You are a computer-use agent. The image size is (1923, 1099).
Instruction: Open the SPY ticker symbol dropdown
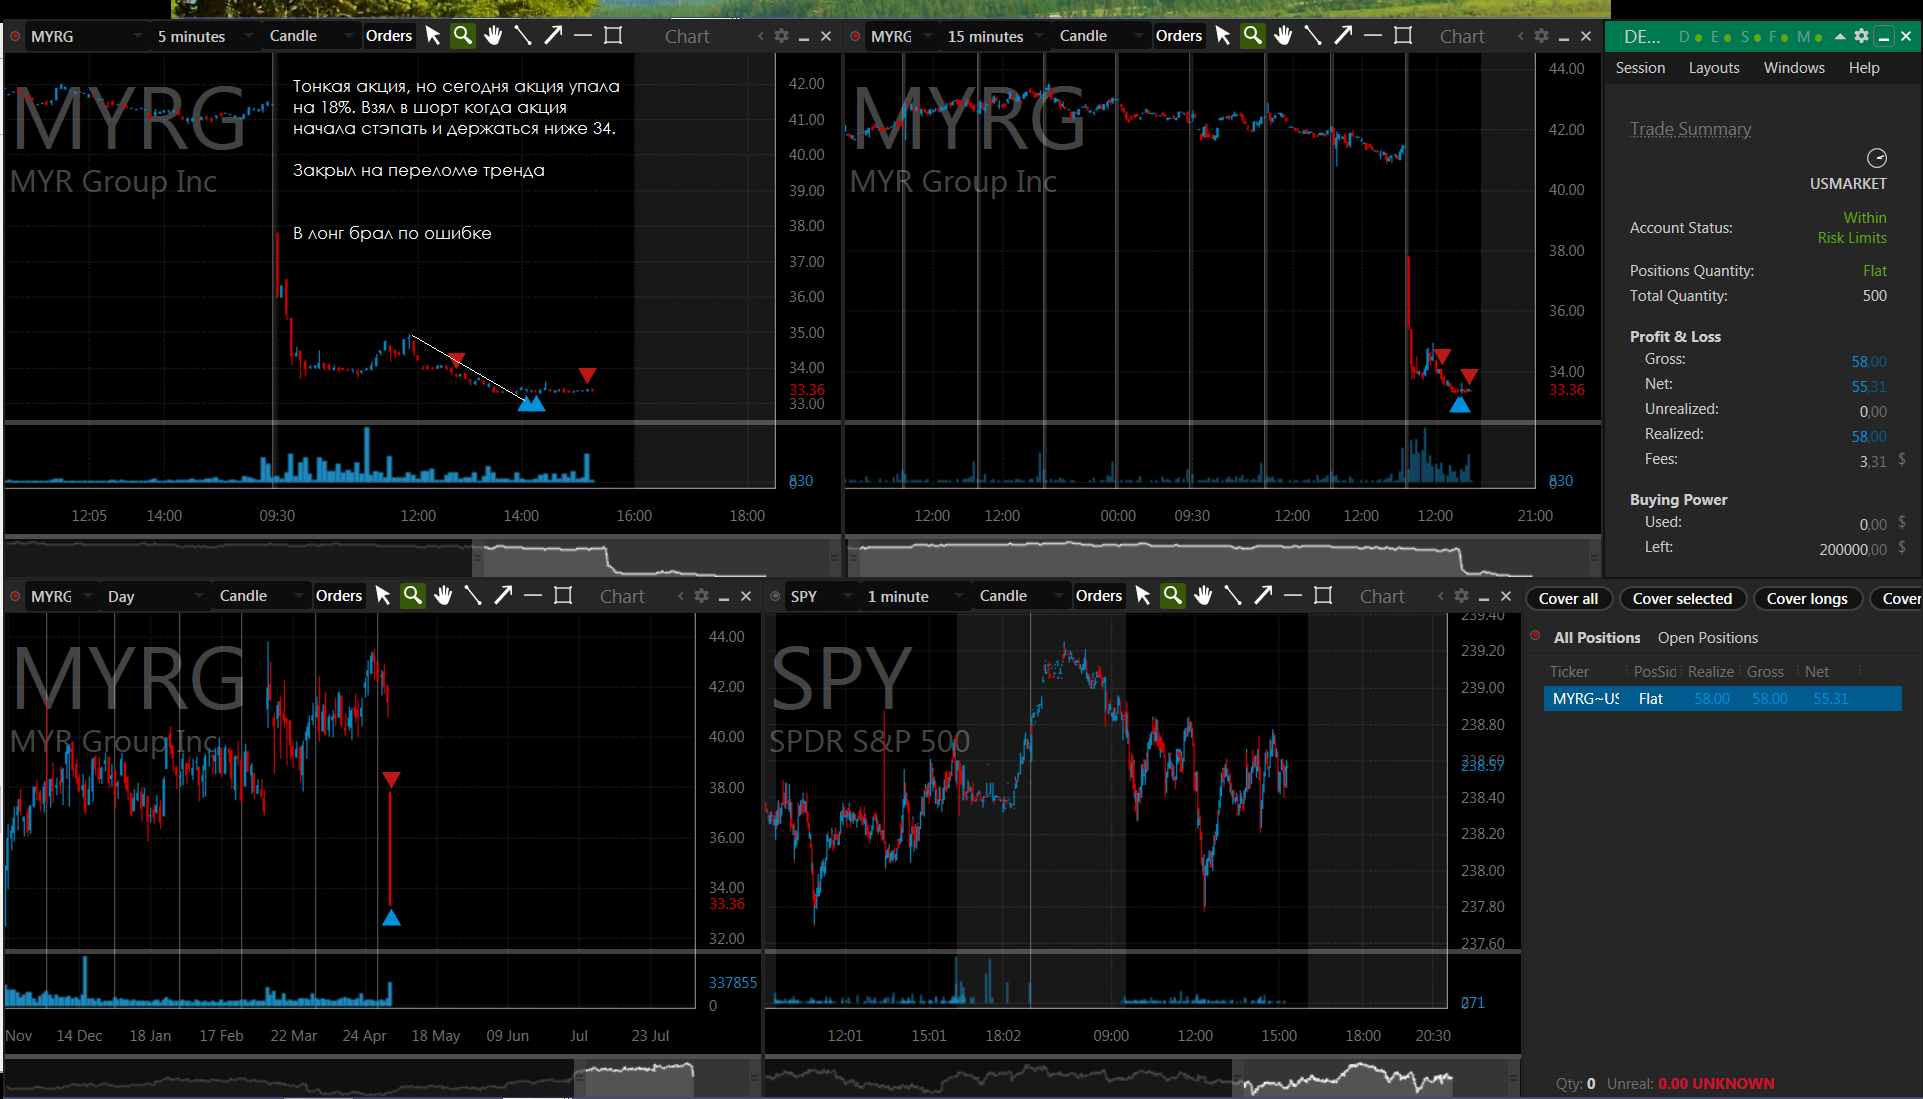pos(820,596)
